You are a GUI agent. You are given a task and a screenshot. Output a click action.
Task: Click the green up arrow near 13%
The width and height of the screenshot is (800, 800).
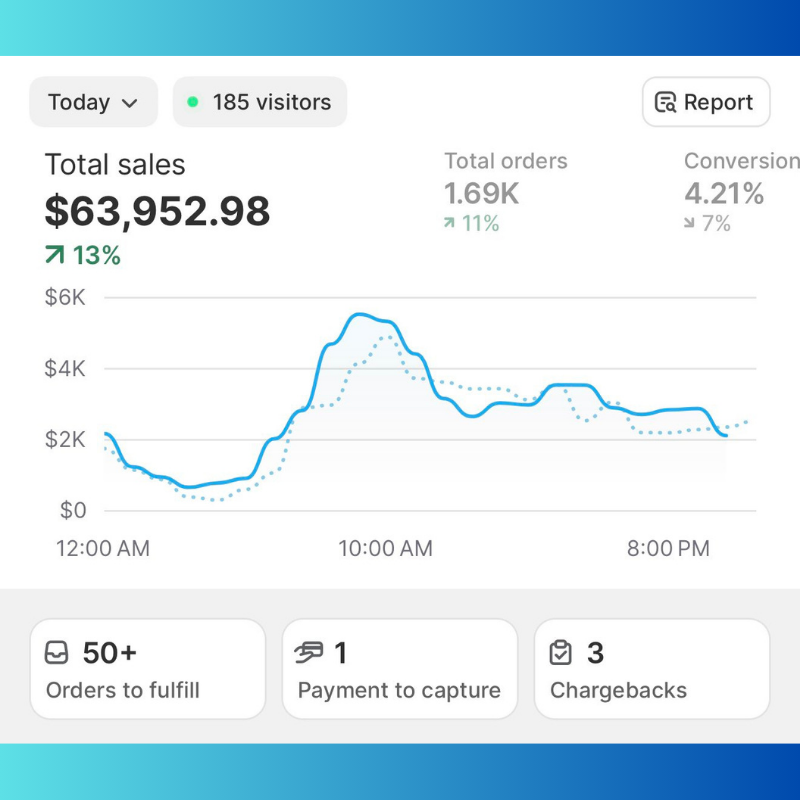tap(54, 256)
